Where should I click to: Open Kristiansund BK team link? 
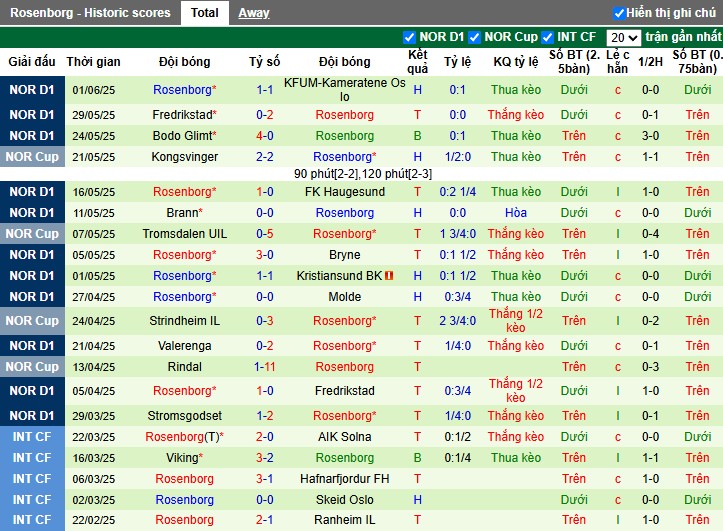pyautogui.click(x=339, y=276)
